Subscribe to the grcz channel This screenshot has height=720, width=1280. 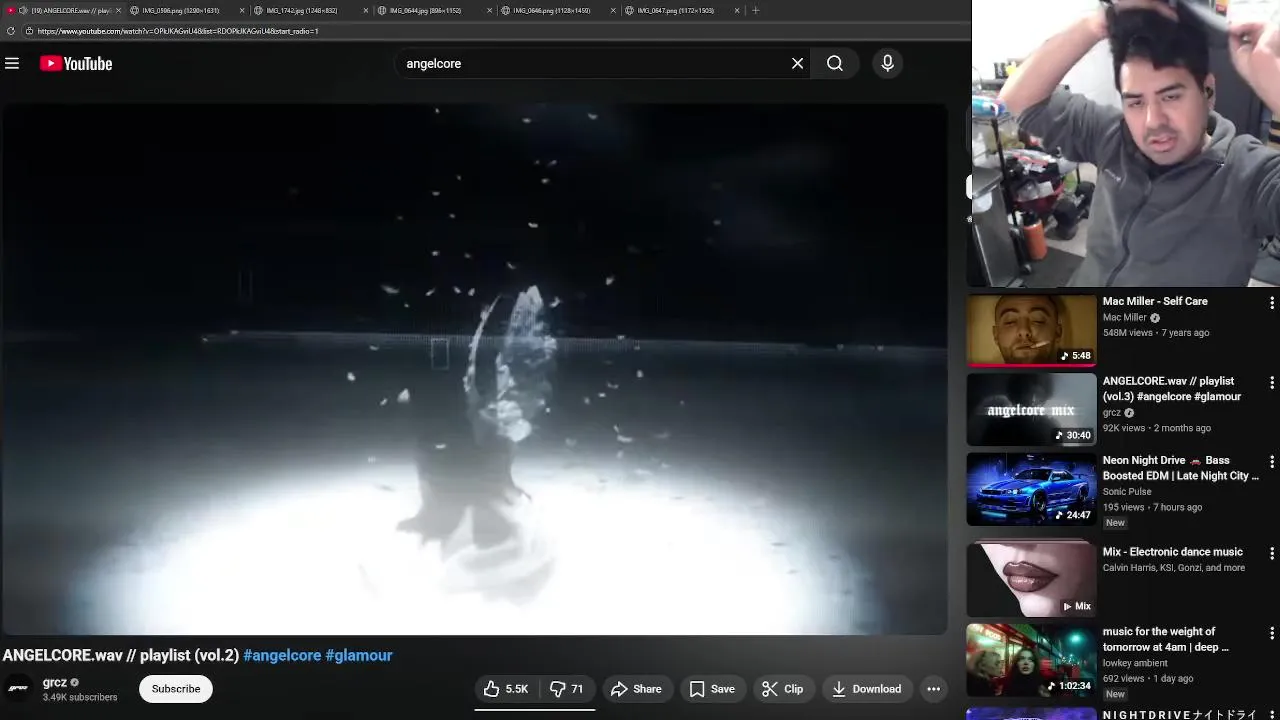click(176, 689)
